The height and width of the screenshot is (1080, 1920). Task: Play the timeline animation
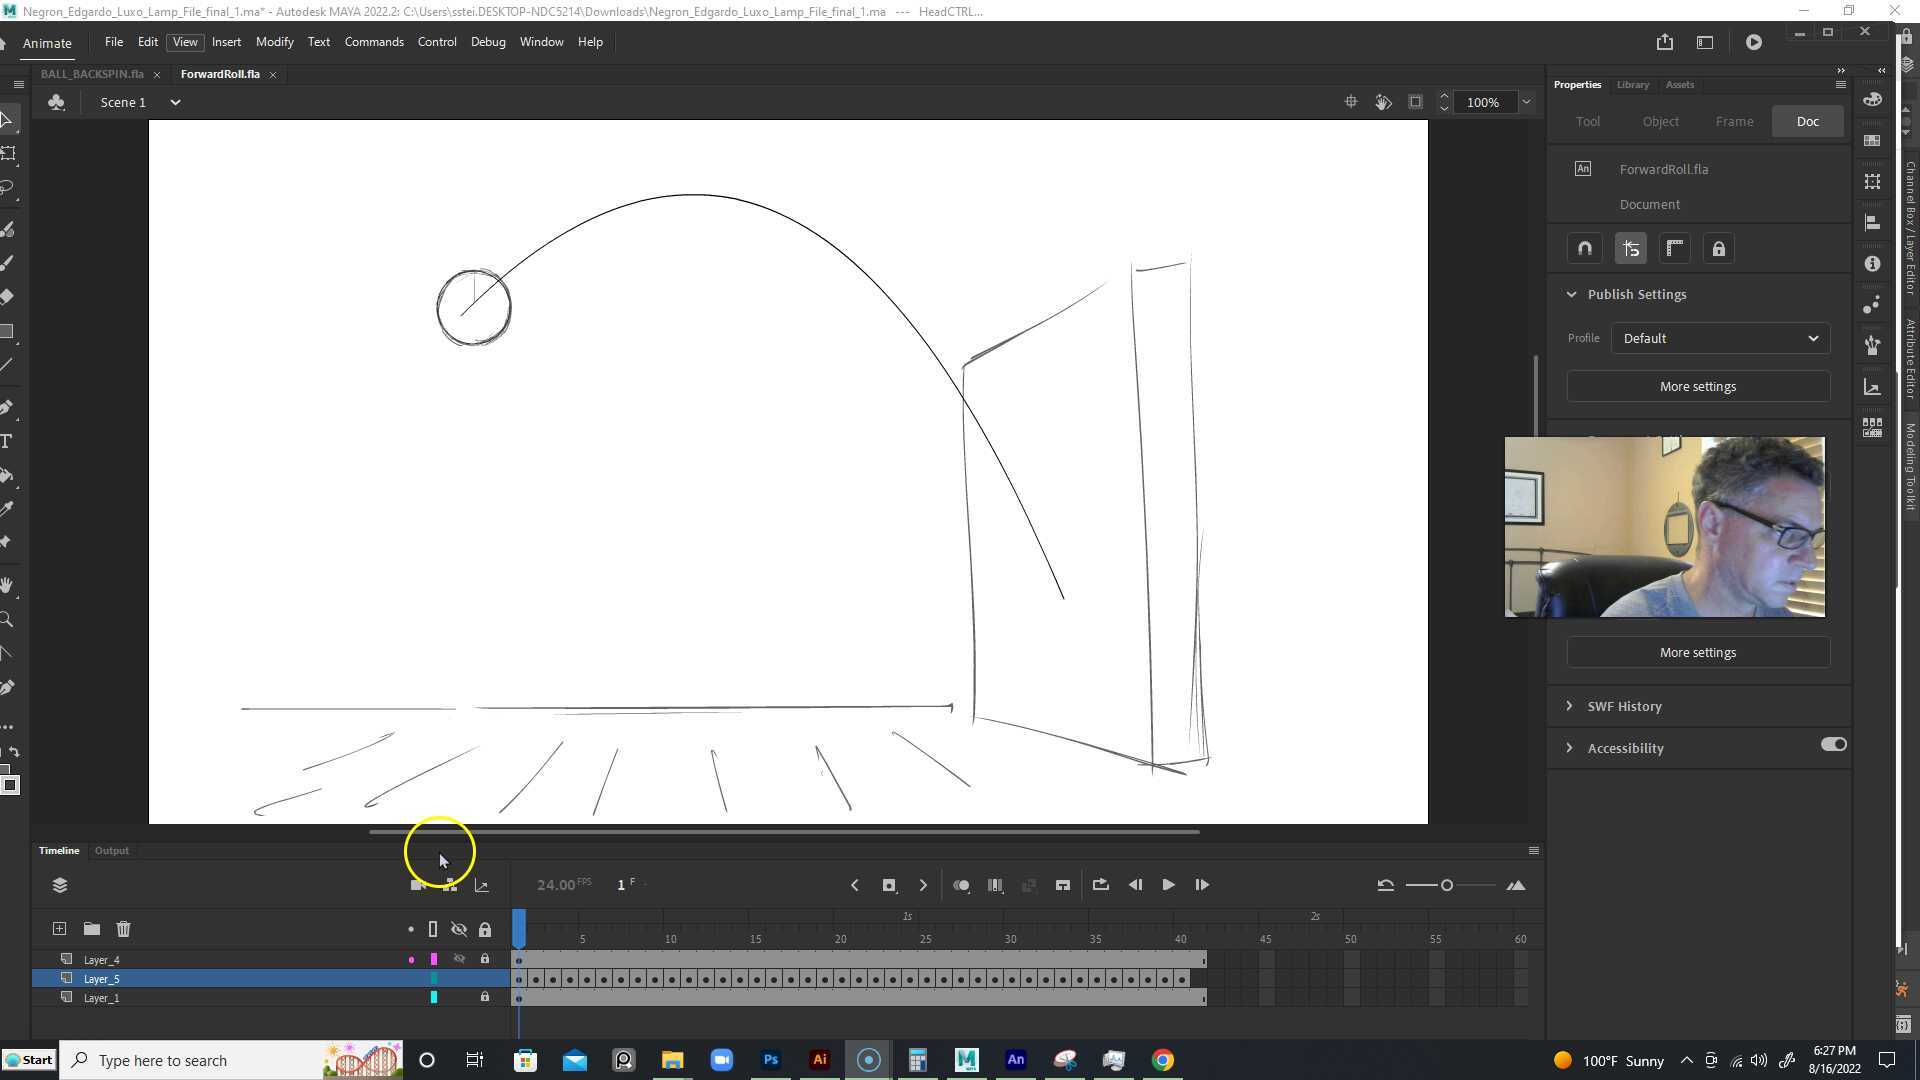tap(1167, 885)
